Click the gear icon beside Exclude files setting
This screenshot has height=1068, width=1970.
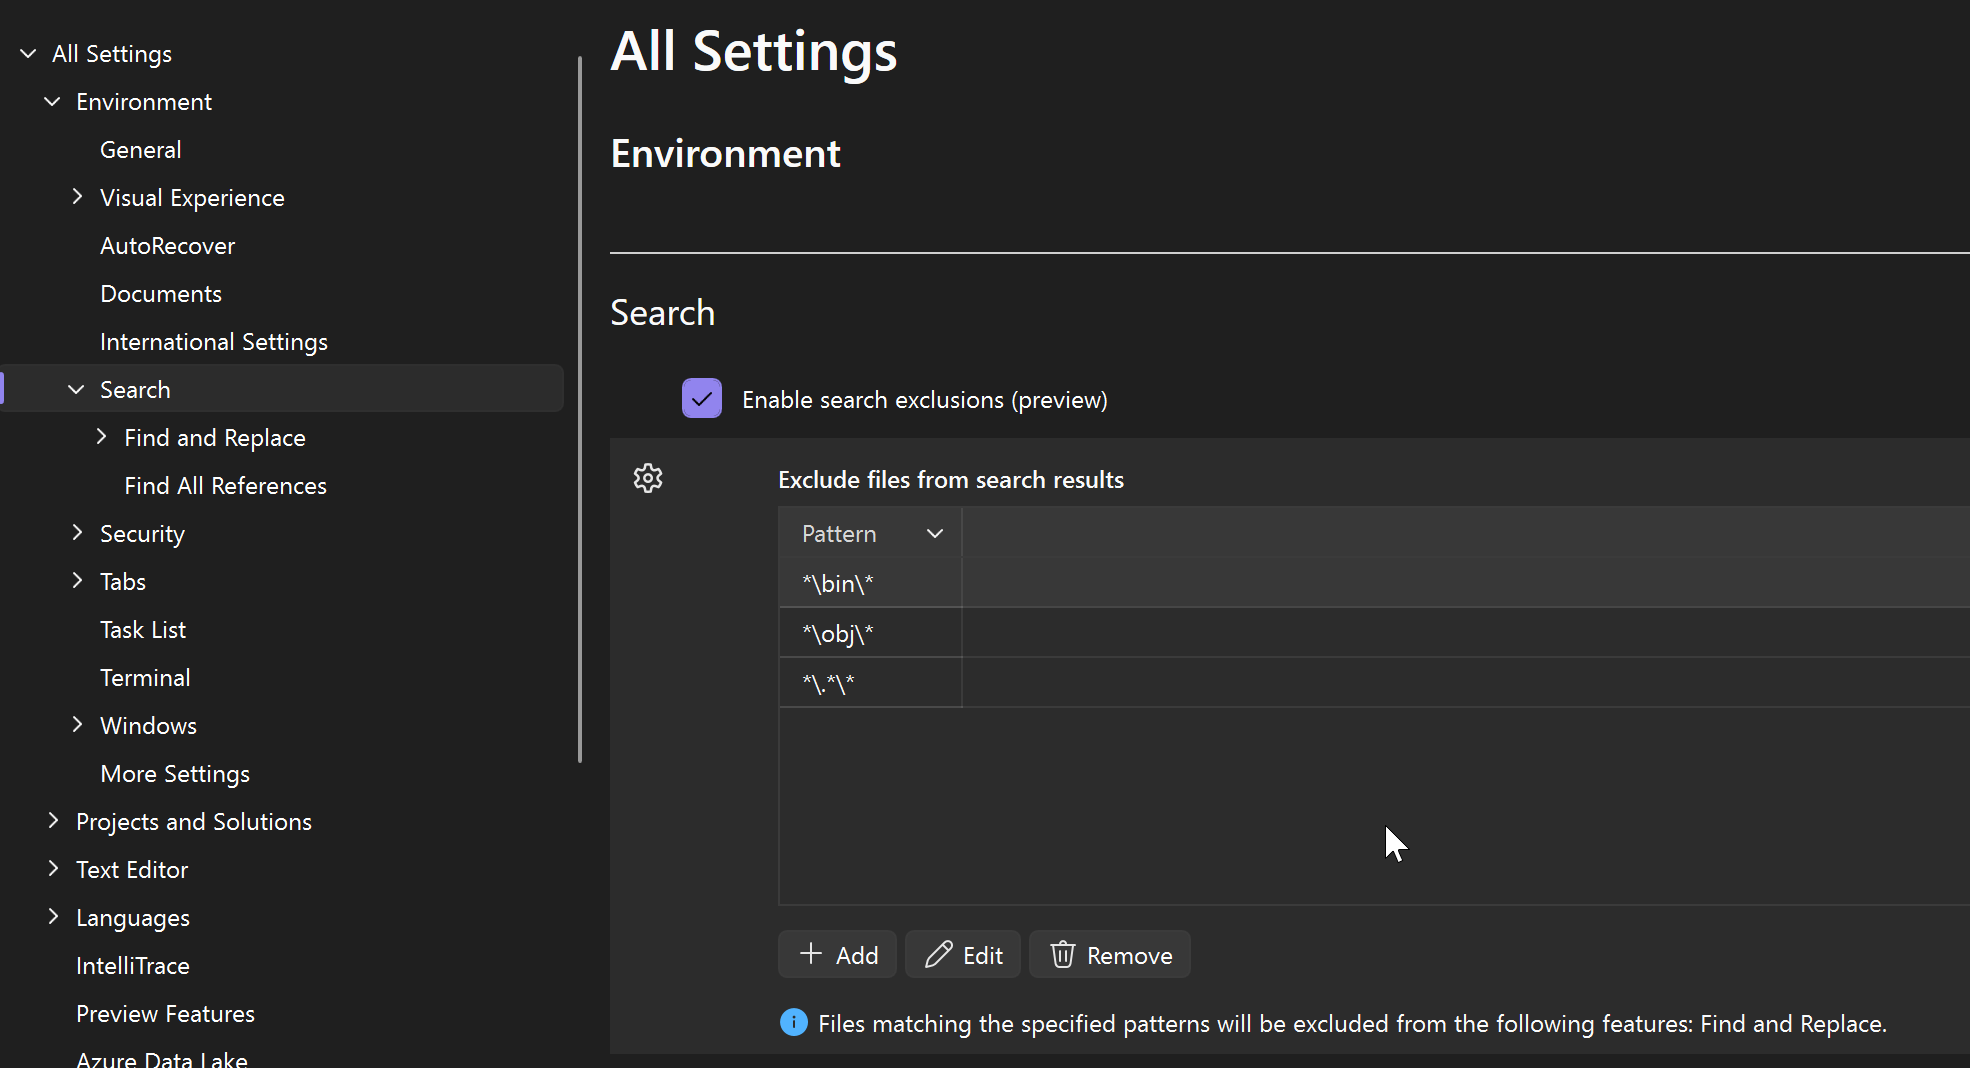coord(648,478)
